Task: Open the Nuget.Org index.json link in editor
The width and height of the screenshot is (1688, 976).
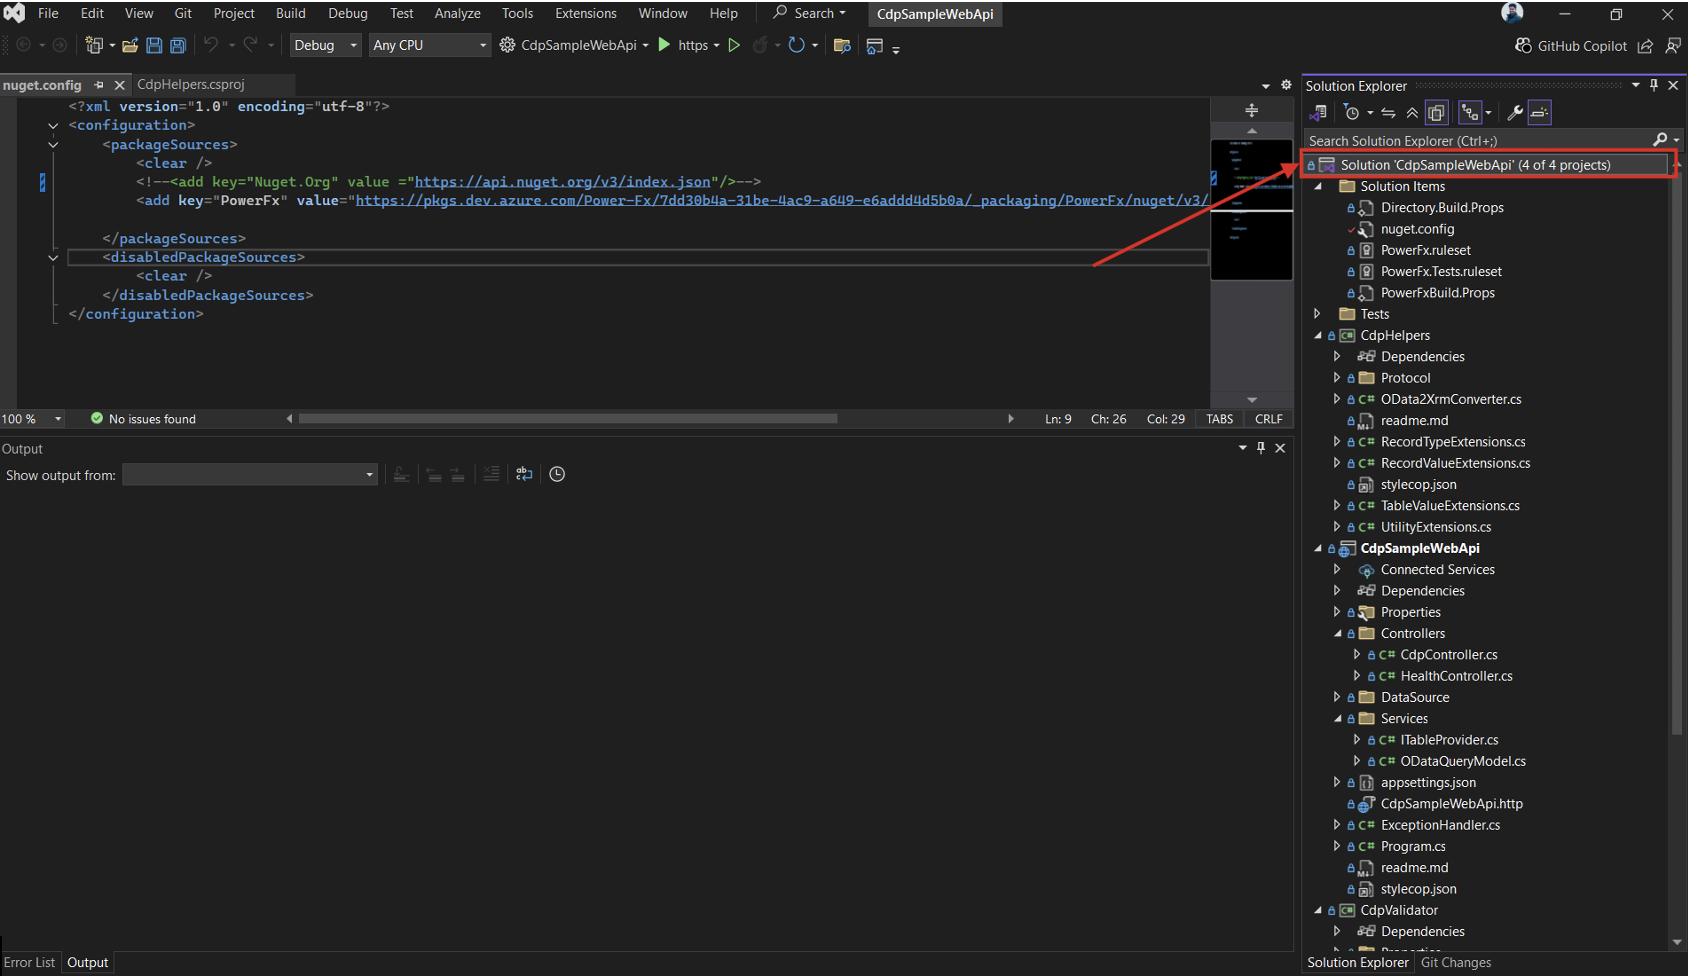Action: tap(563, 181)
